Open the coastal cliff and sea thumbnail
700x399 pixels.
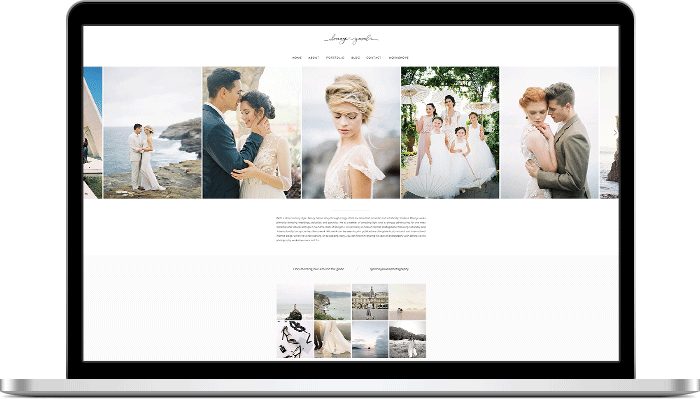pos(332,302)
